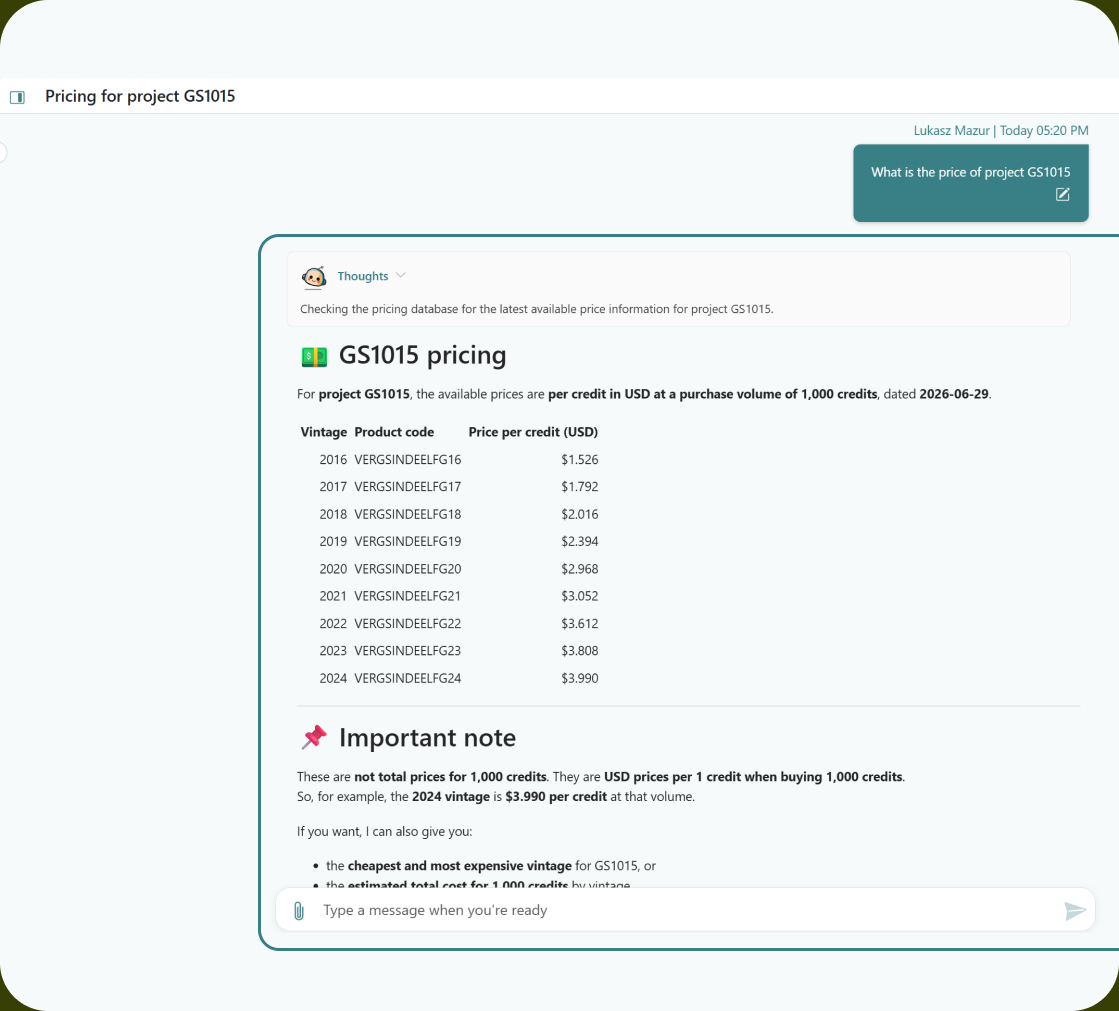Viewport: 1119px width, 1011px height.
Task: Click the If you want, I can also give you line
Action: (x=384, y=831)
